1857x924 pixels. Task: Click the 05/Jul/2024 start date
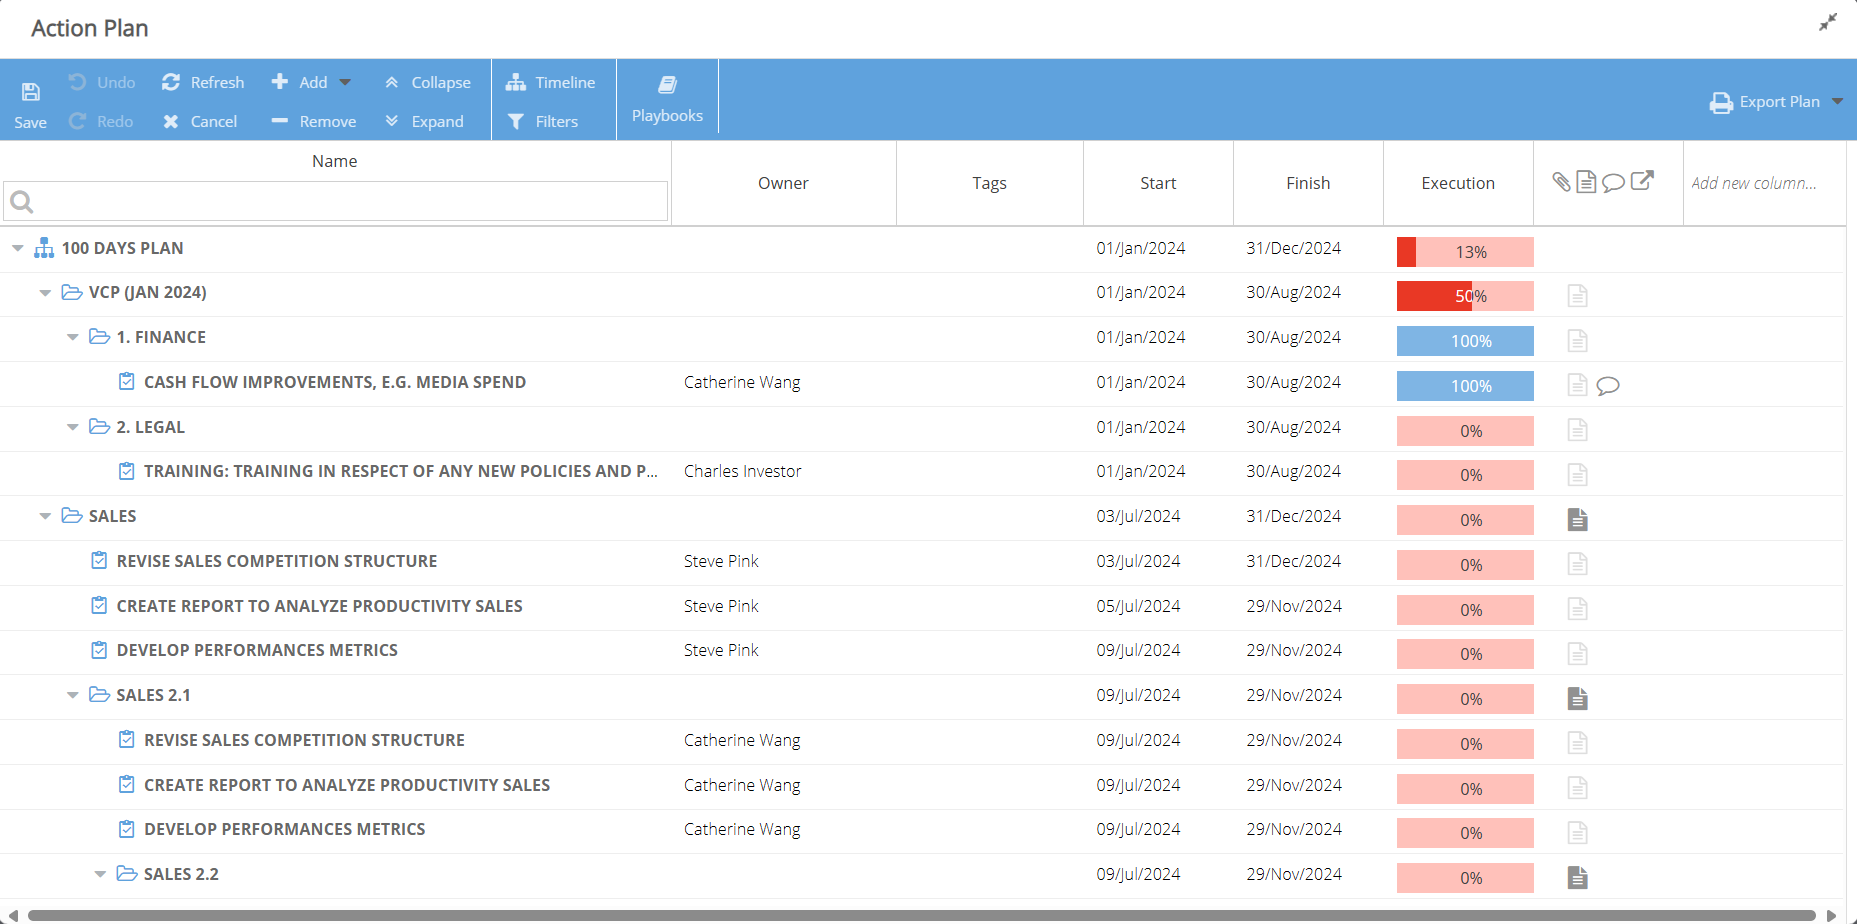1138,606
